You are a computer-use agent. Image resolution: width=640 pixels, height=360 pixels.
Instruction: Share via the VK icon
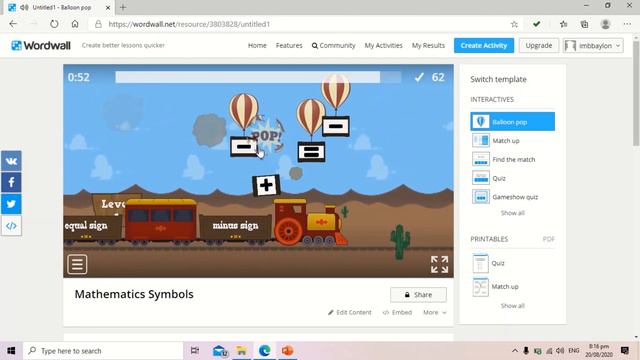11,161
